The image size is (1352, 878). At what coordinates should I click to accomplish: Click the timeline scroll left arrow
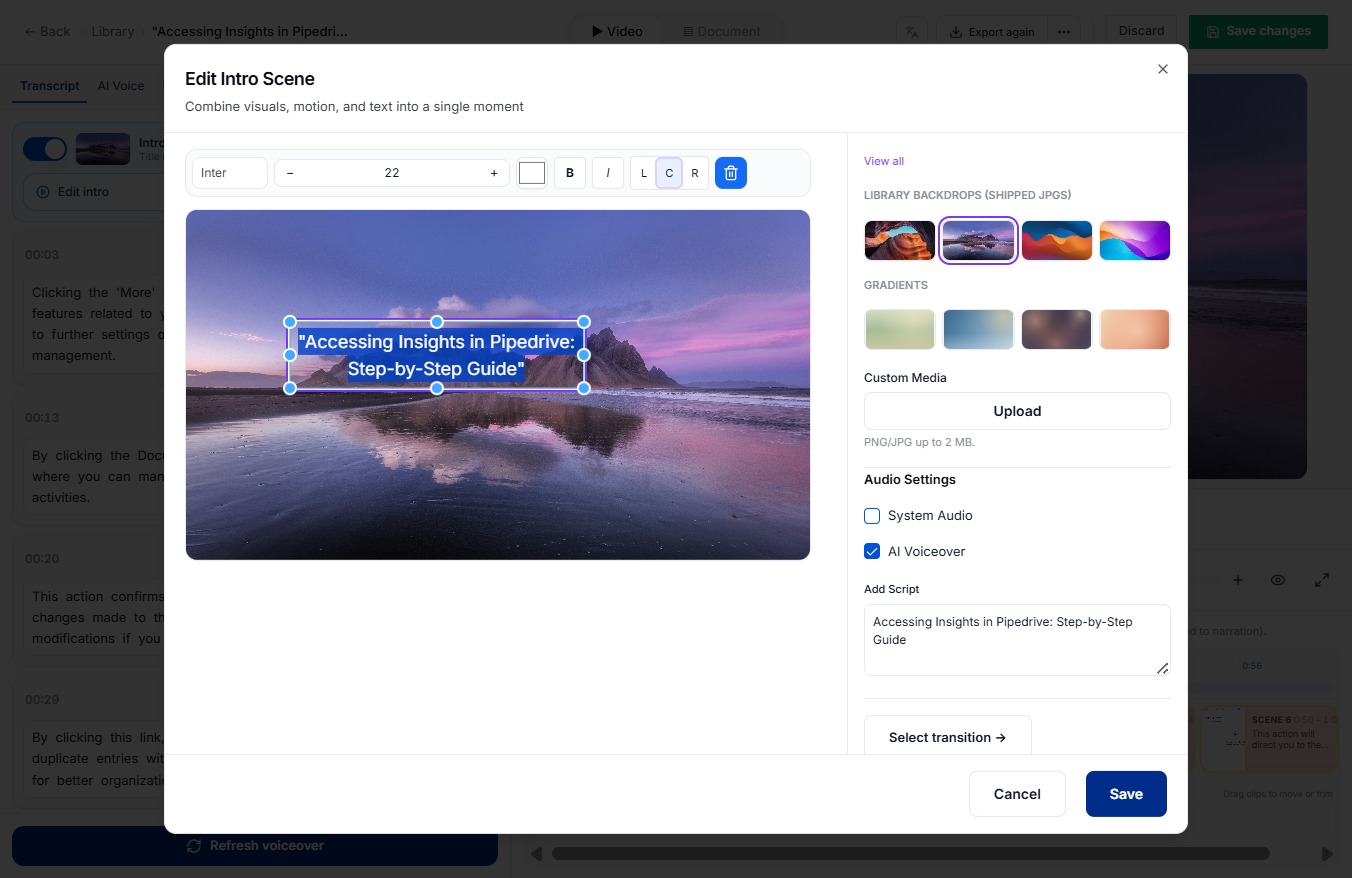[x=536, y=854]
